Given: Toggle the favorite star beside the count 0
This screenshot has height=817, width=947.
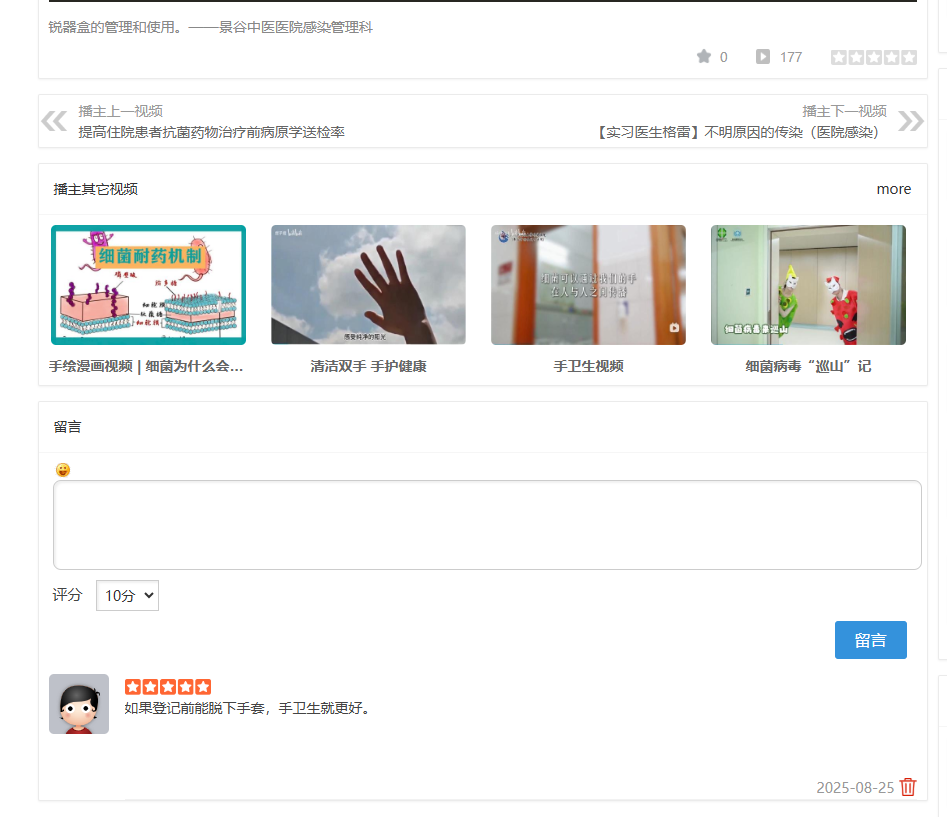Looking at the screenshot, I should 704,57.
